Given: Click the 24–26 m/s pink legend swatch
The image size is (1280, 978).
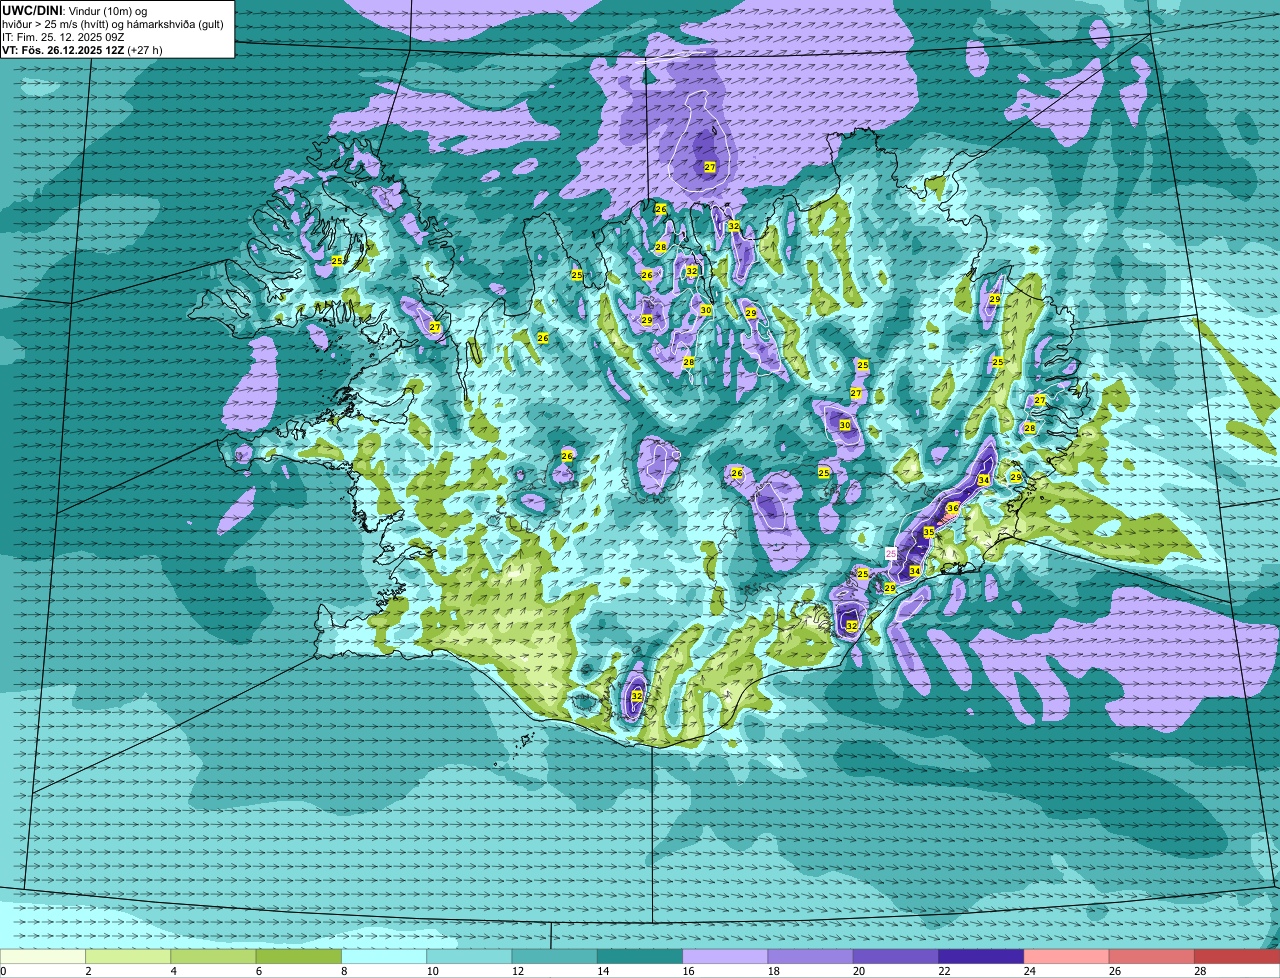Looking at the screenshot, I should (1067, 957).
